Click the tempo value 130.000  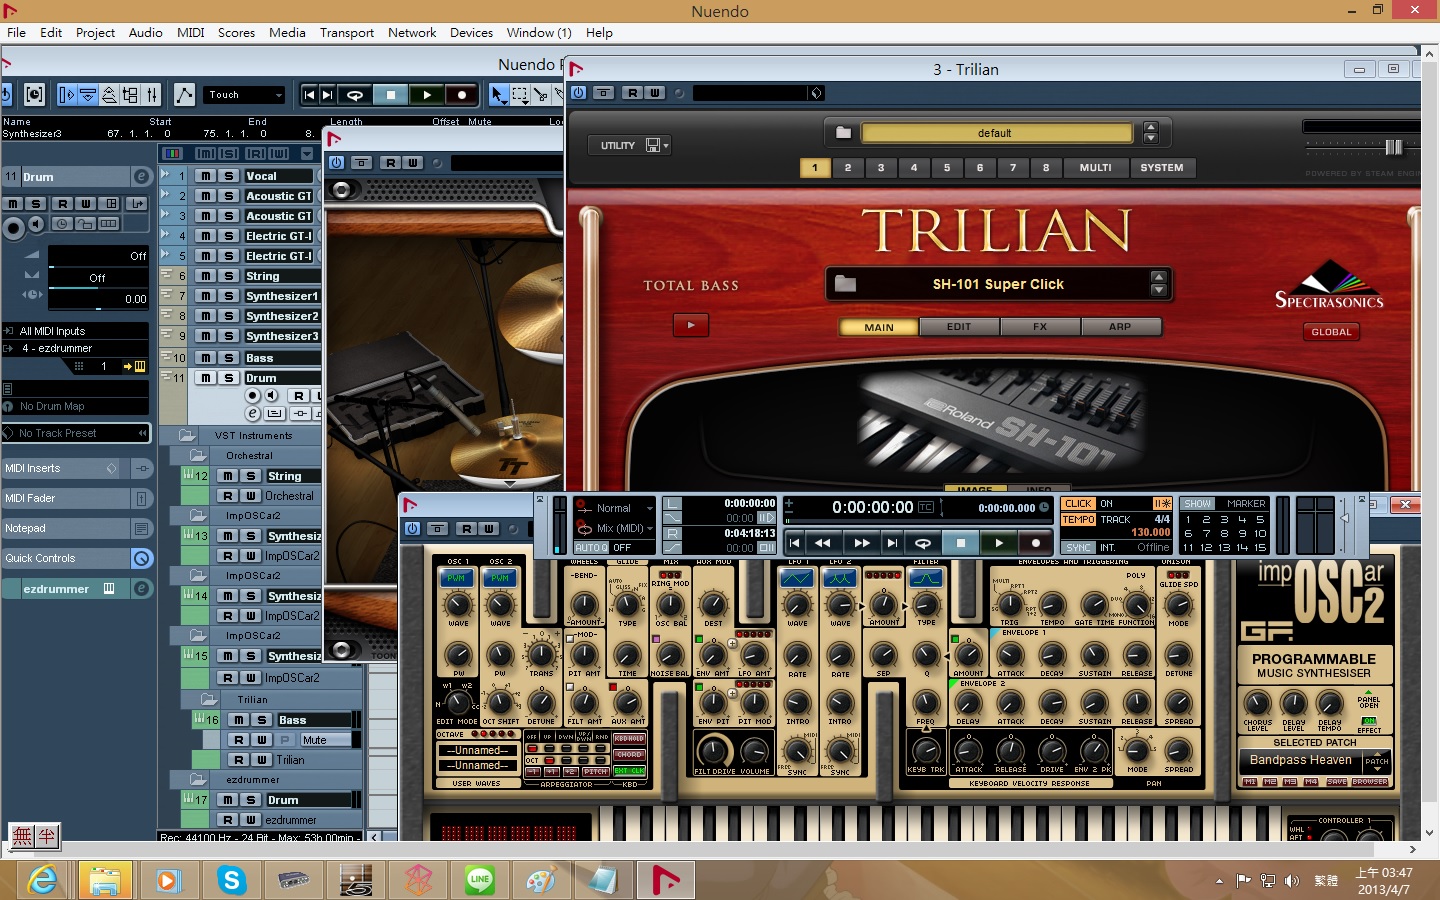[x=1150, y=533]
